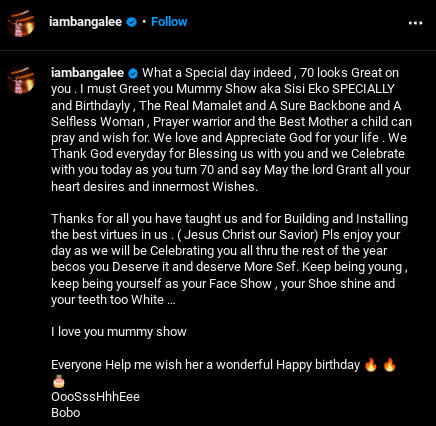The height and width of the screenshot is (426, 436).
Task: Click the 'heart desires and innermost Wishes' line
Action: pyautogui.click(x=154, y=186)
